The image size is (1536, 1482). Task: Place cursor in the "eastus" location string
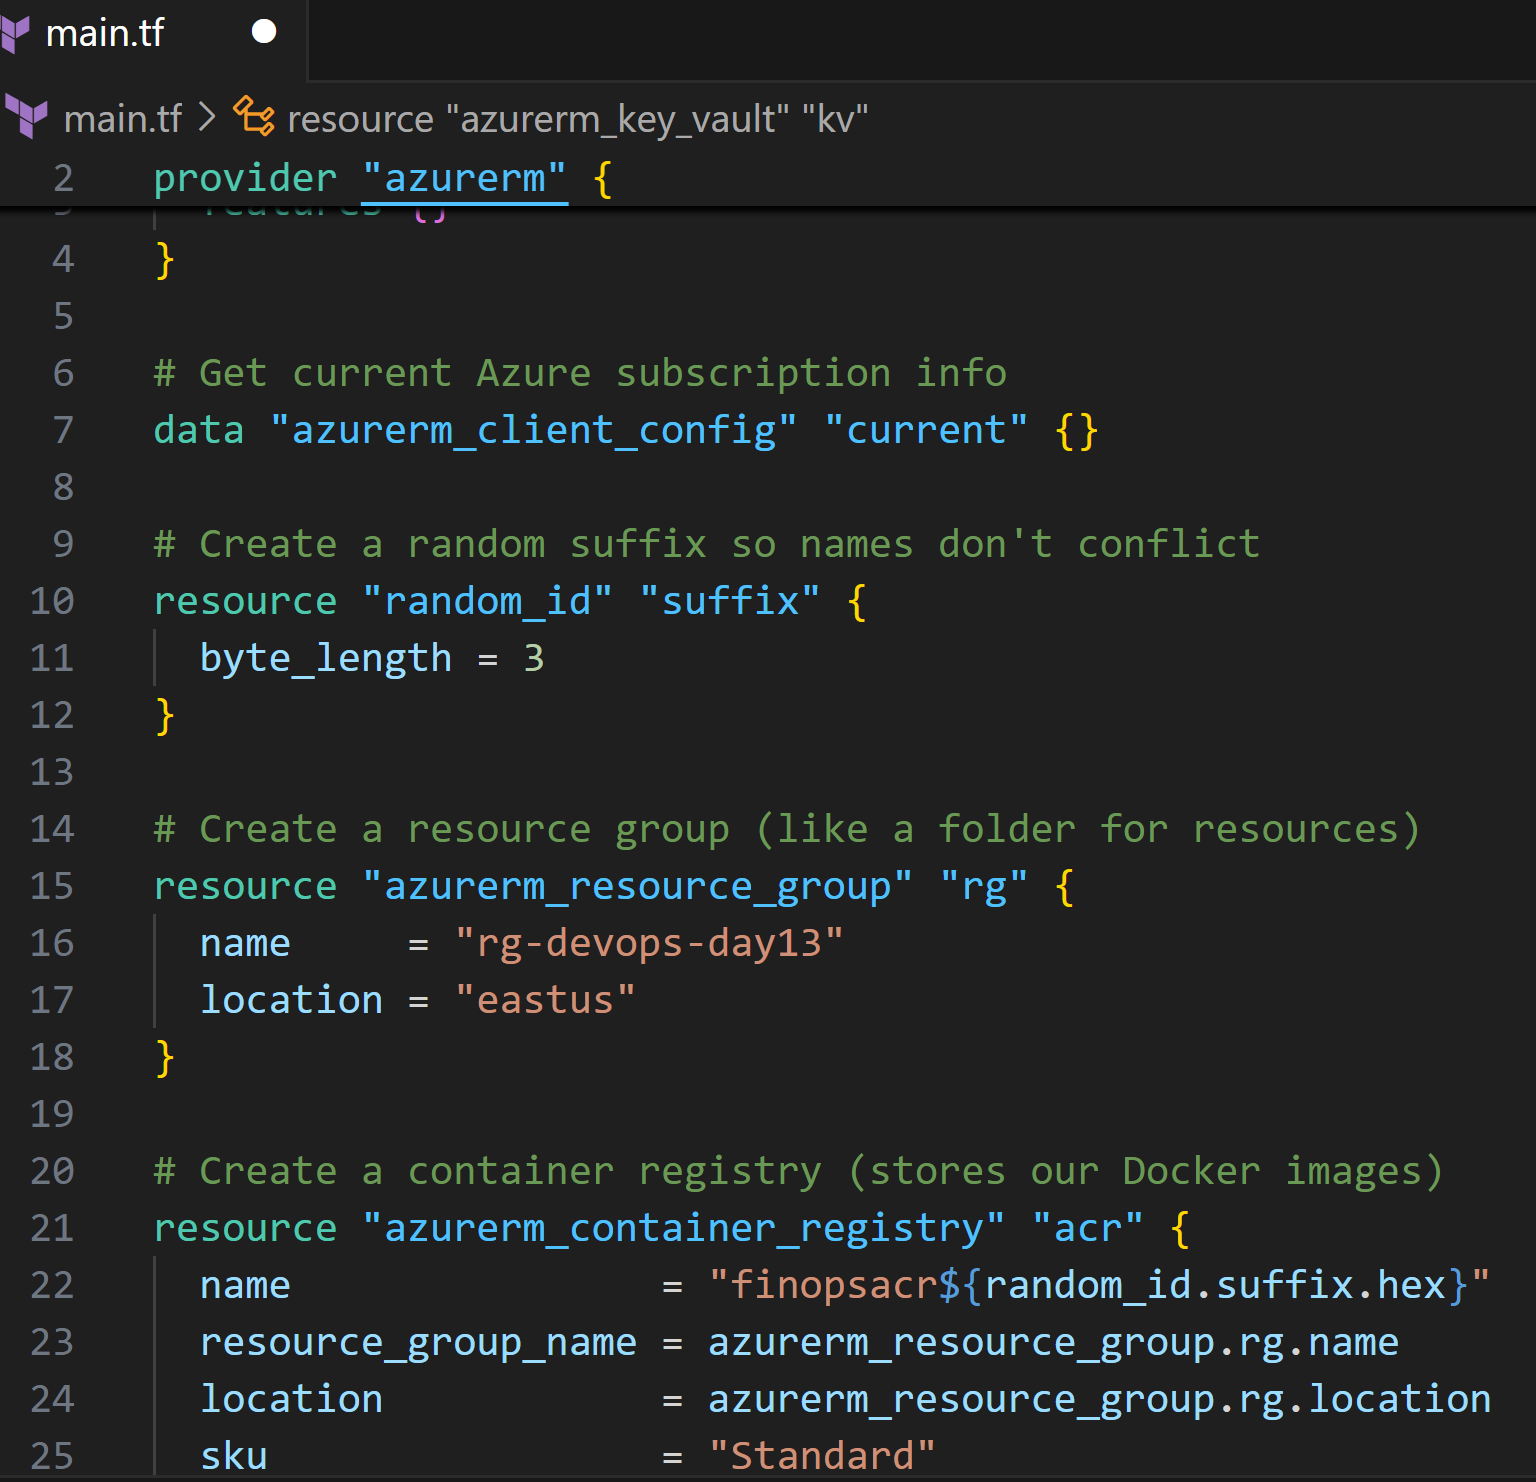(x=545, y=1000)
